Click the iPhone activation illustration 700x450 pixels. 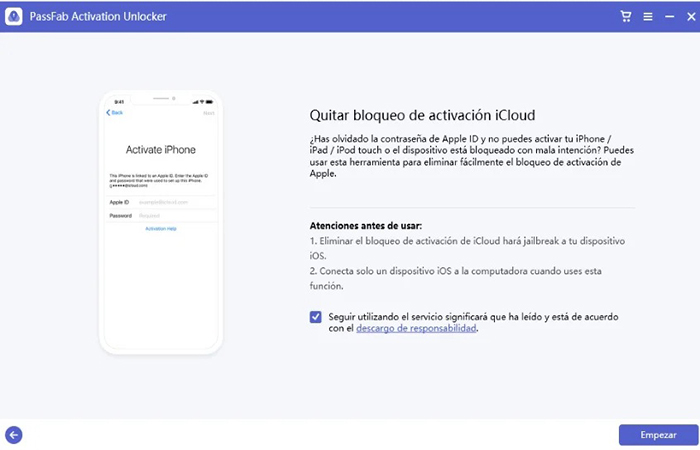[x=161, y=223]
